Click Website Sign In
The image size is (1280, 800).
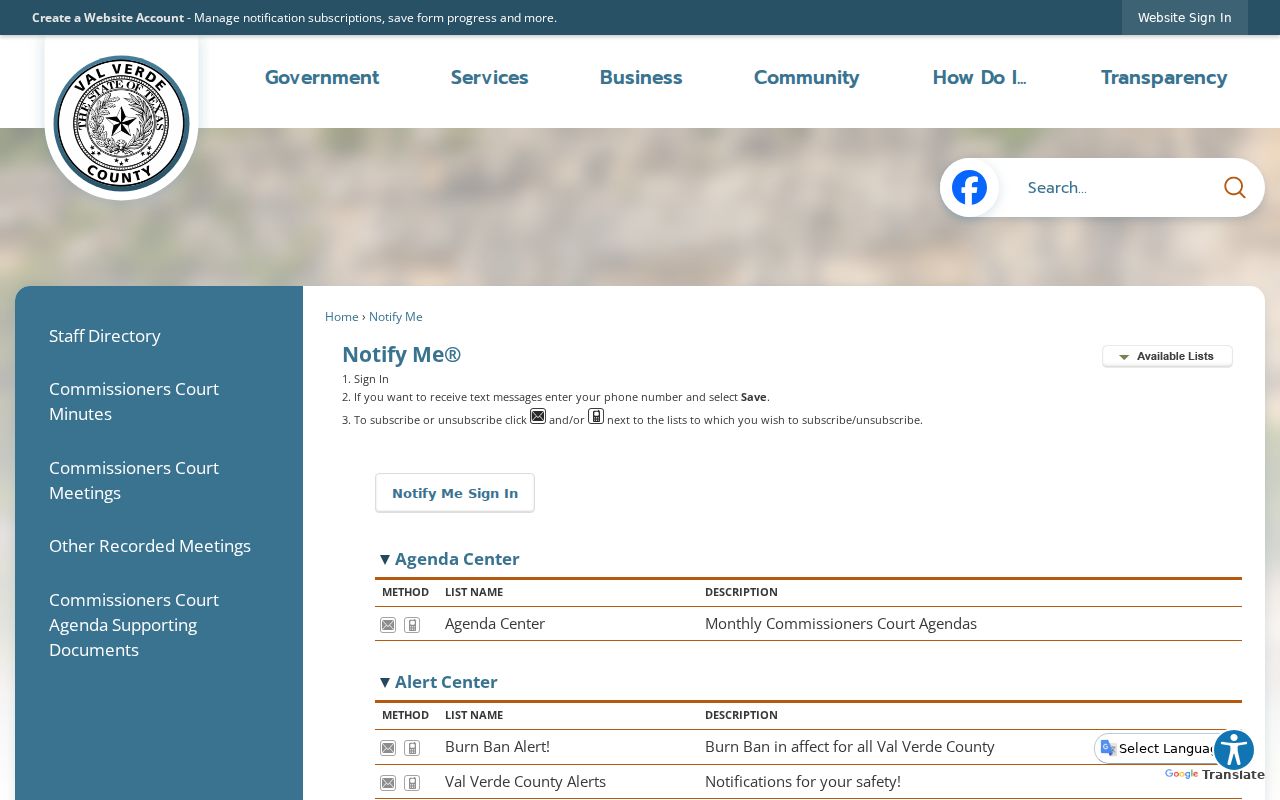pos(1185,18)
